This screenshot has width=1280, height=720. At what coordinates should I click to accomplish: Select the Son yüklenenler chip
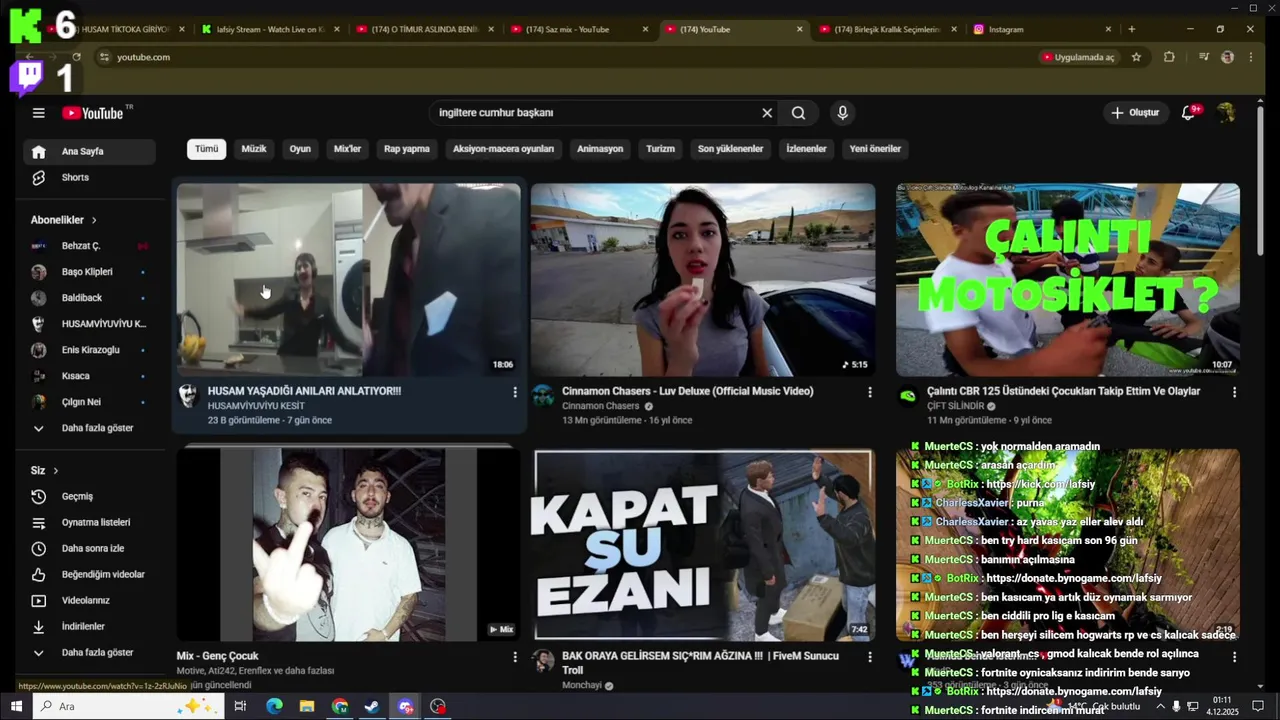point(730,149)
